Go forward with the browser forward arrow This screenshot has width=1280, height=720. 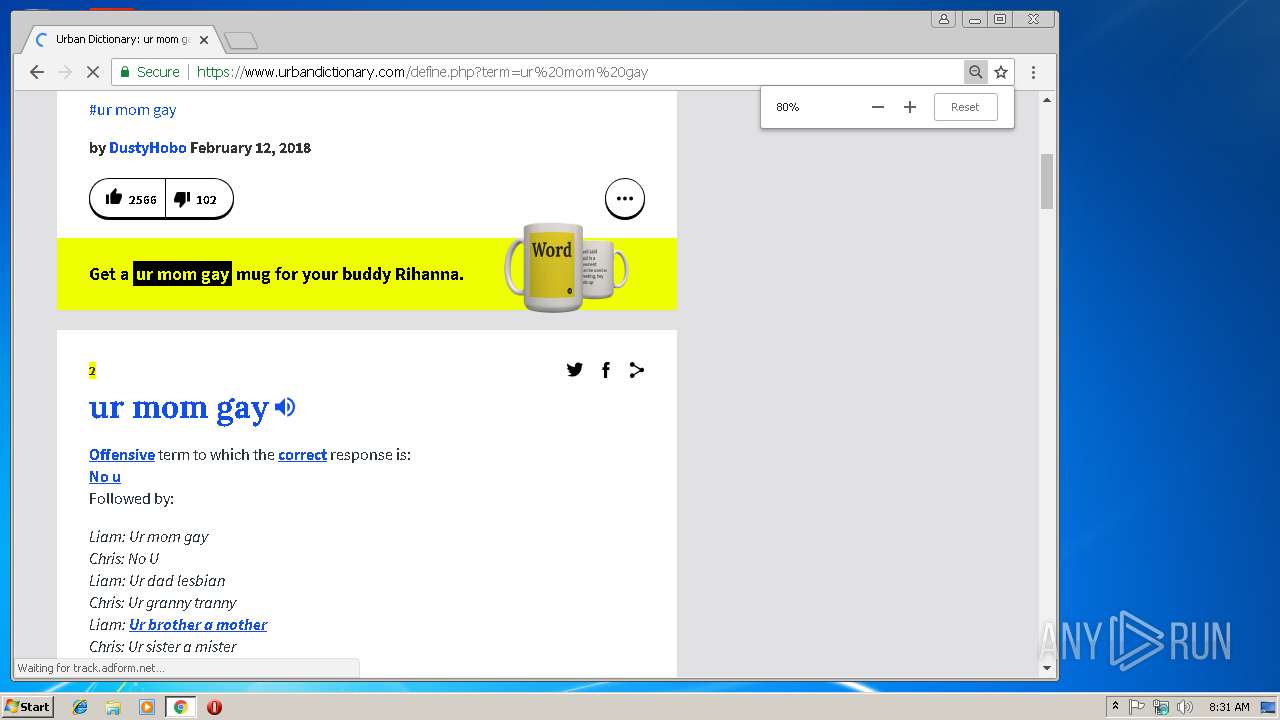coord(65,72)
